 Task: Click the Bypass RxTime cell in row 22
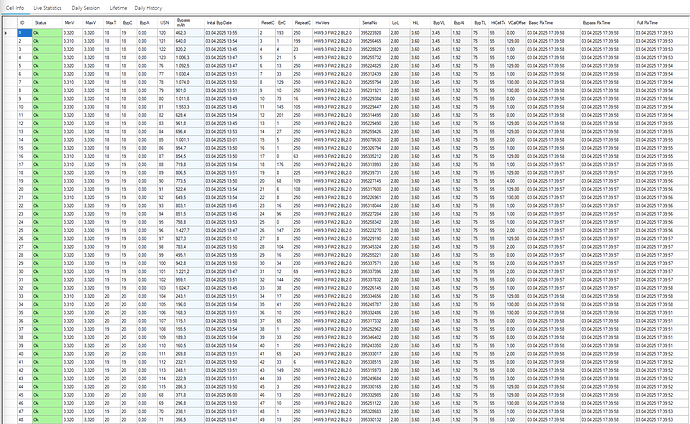coord(607,206)
